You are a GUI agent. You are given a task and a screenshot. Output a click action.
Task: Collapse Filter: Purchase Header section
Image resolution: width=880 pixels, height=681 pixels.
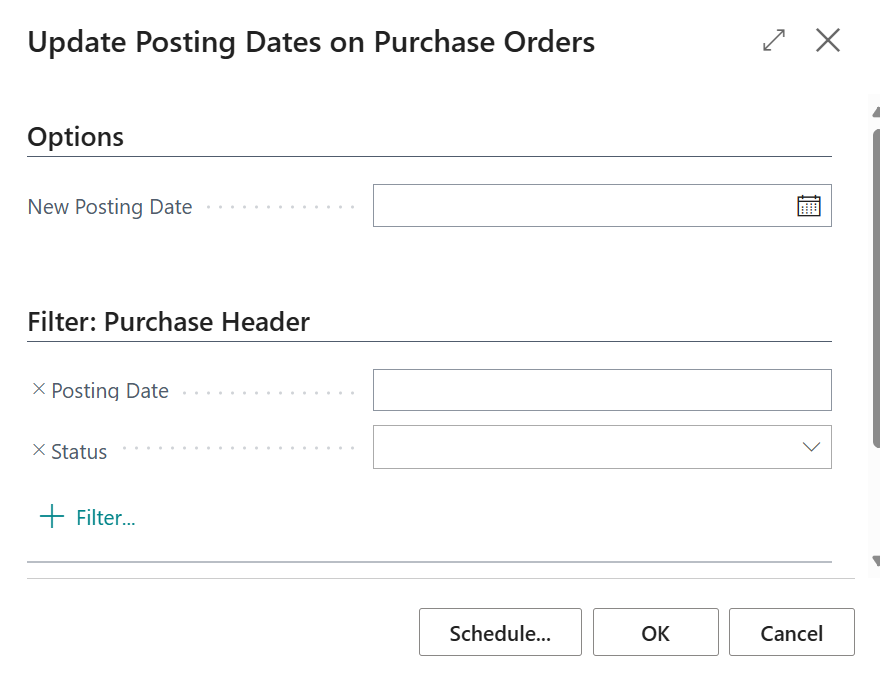tap(168, 322)
